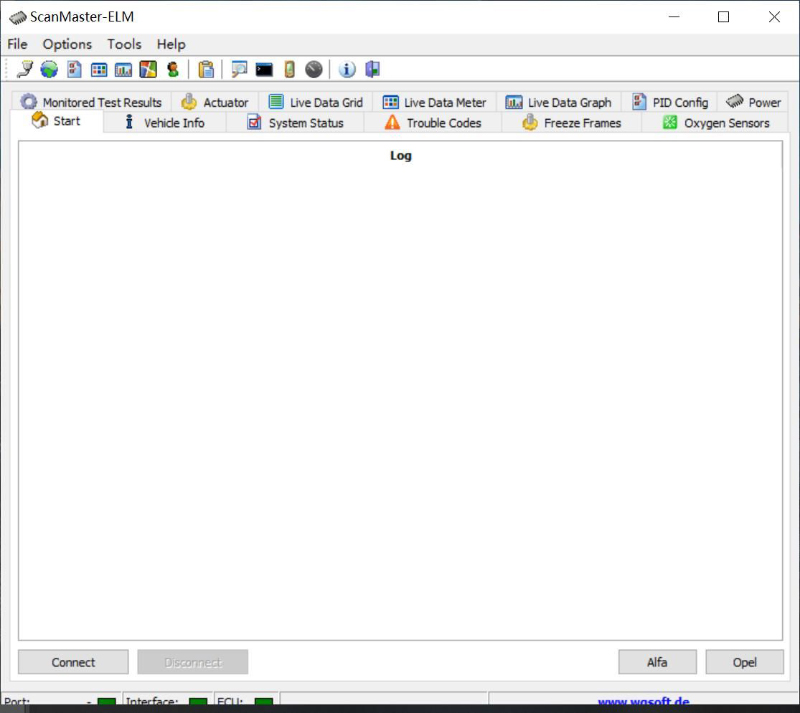
Task: Click the checklist document toolbar icon
Action: [x=74, y=69]
